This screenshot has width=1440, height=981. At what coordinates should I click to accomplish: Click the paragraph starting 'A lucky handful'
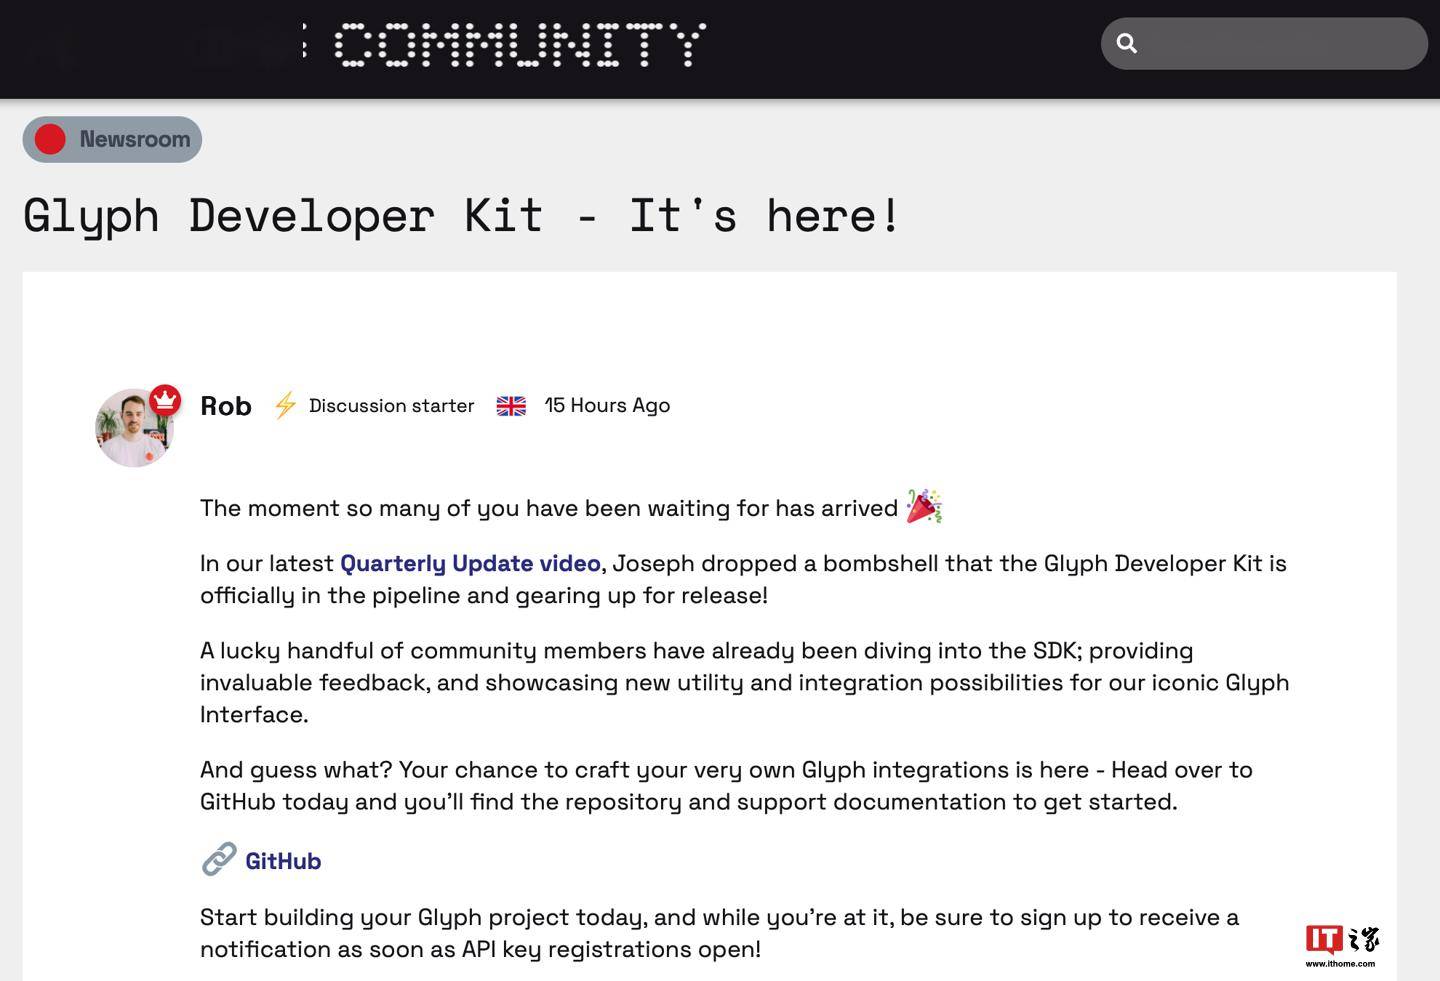744,682
